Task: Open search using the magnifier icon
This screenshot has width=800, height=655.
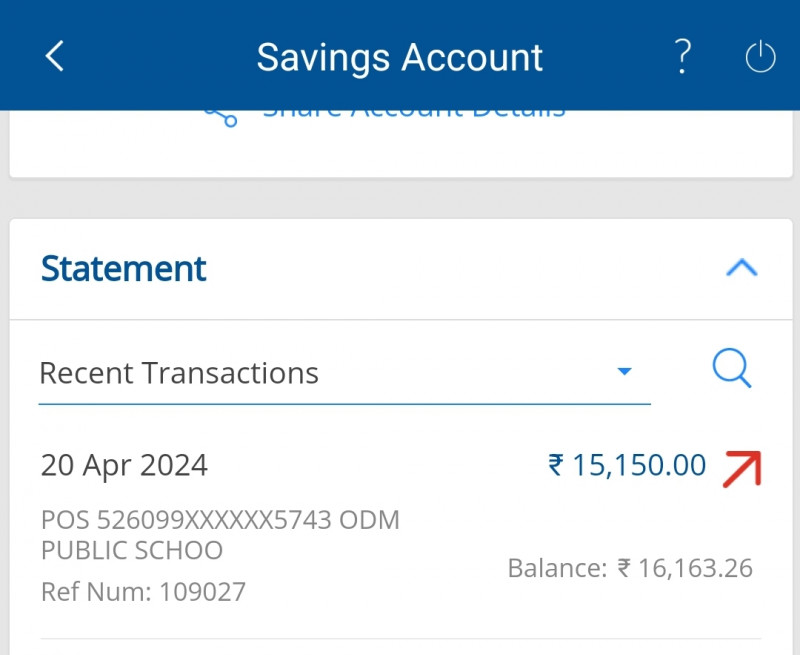Action: pos(732,369)
